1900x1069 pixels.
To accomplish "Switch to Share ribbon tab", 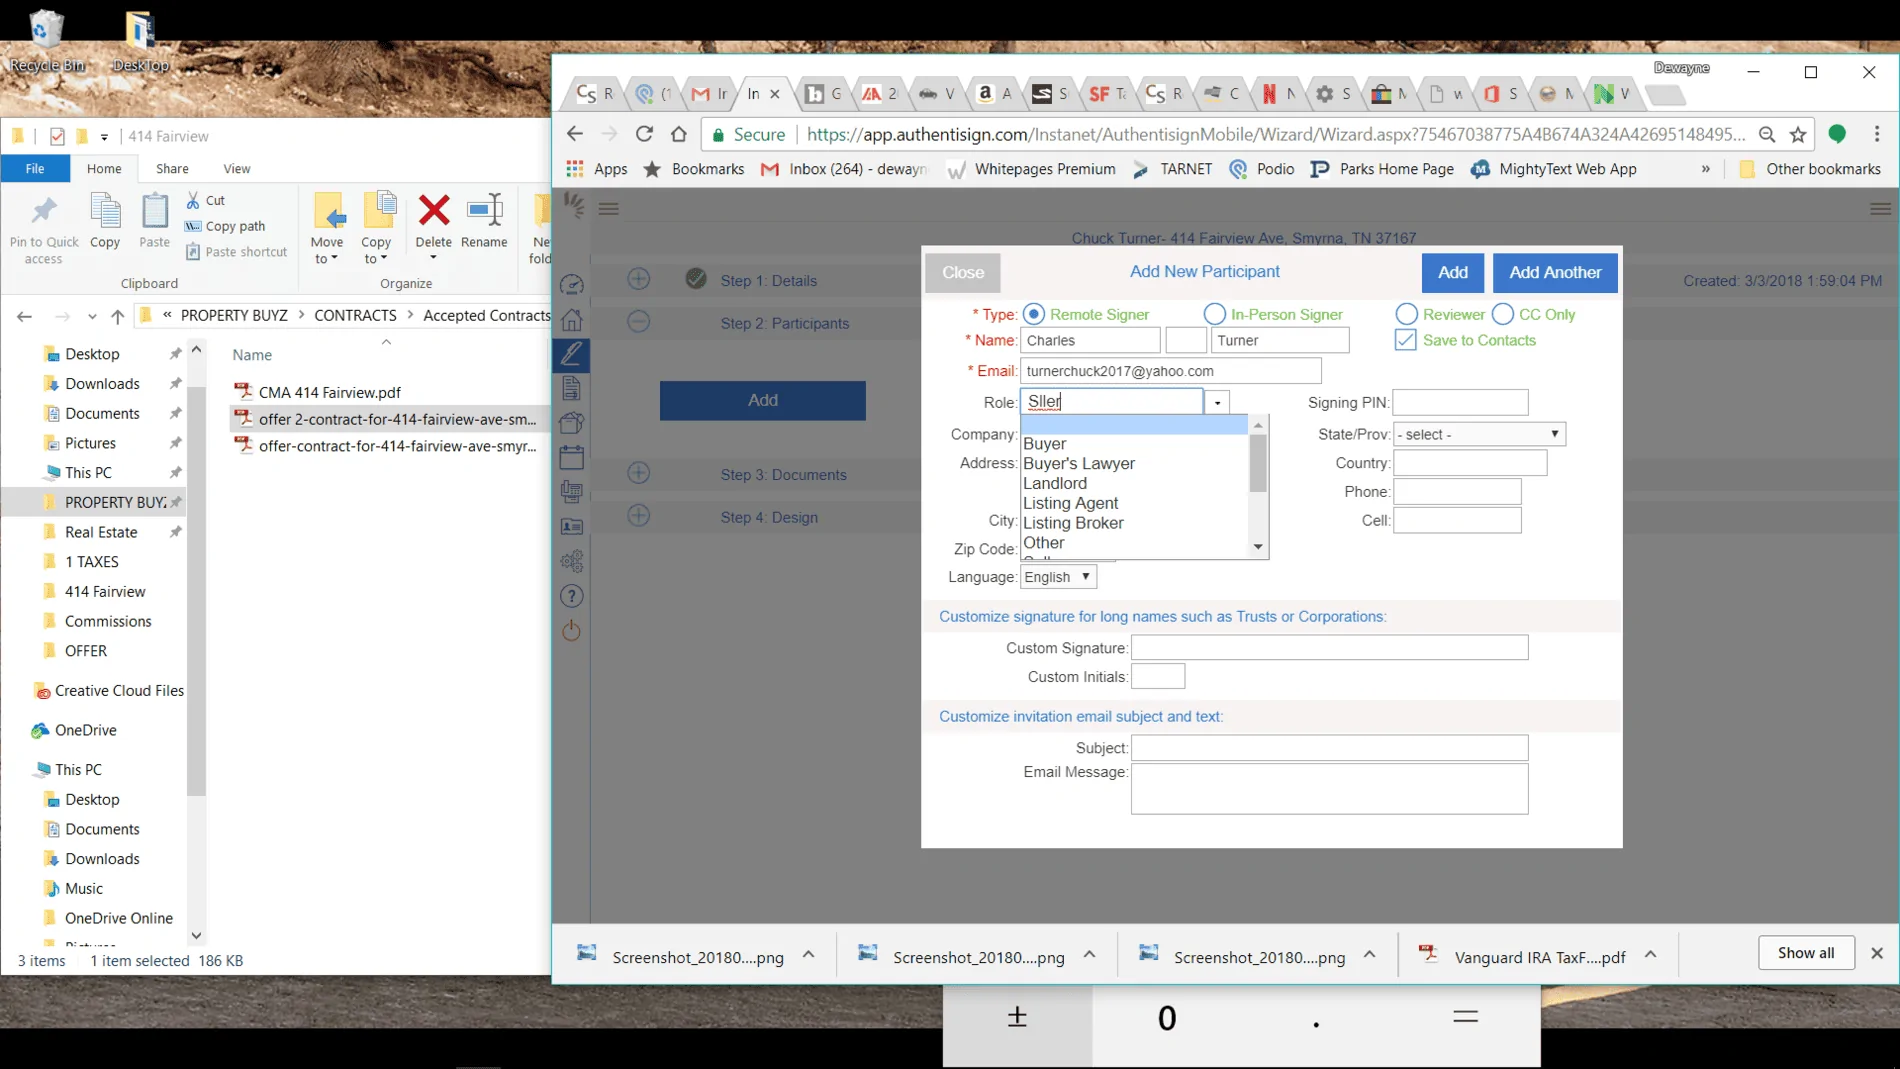I will pyautogui.click(x=172, y=168).
